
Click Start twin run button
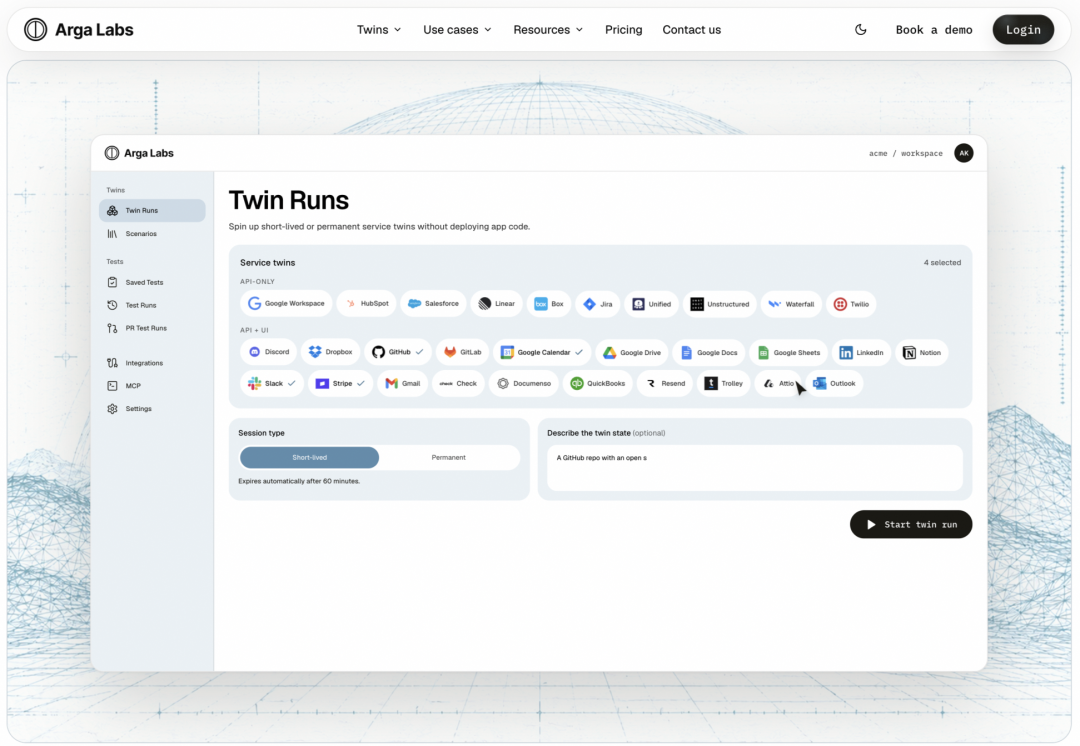pos(911,524)
